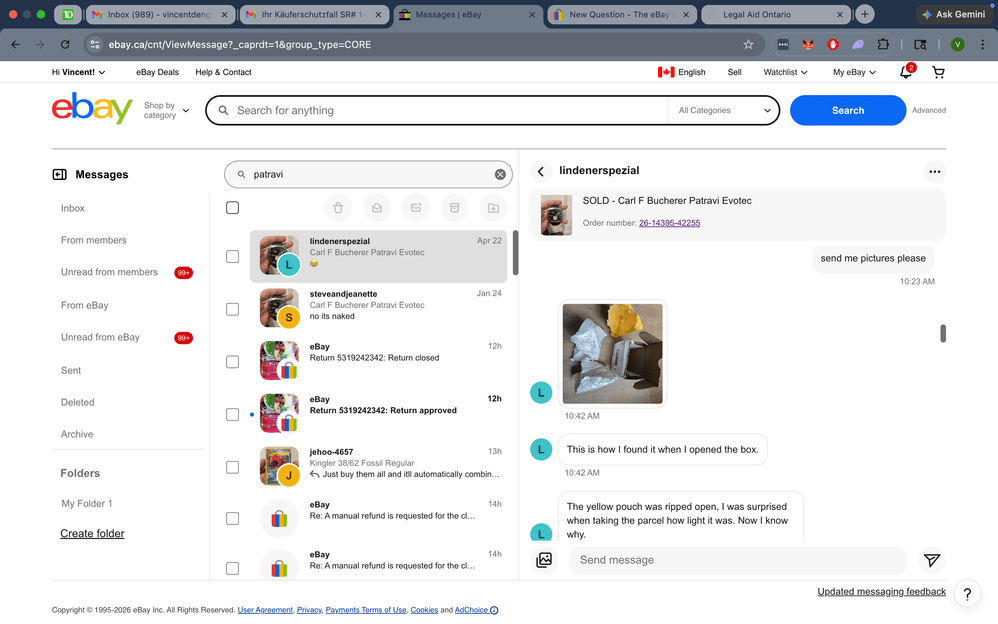Screen dimensions: 998x624
Task: Click the browser back arrow
Action: [x=15, y=45]
